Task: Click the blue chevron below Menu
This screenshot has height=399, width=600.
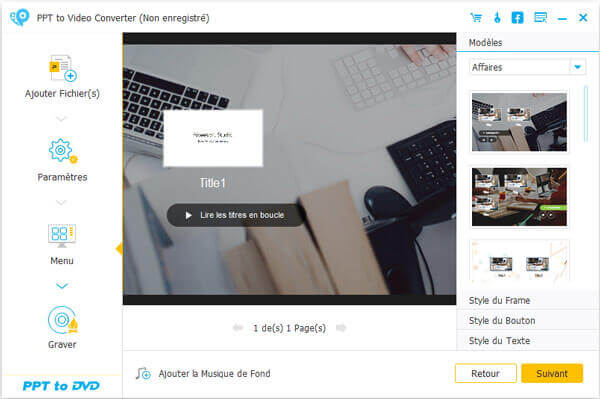Action: [x=62, y=286]
